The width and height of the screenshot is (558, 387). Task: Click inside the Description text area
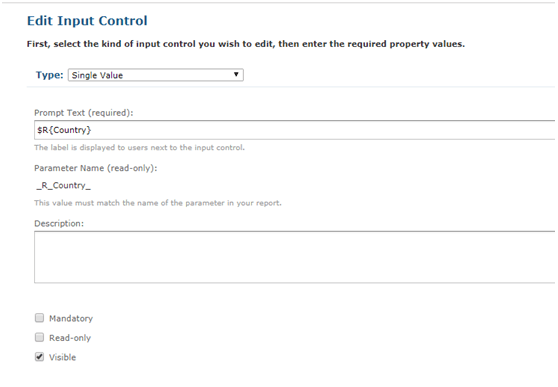point(295,257)
